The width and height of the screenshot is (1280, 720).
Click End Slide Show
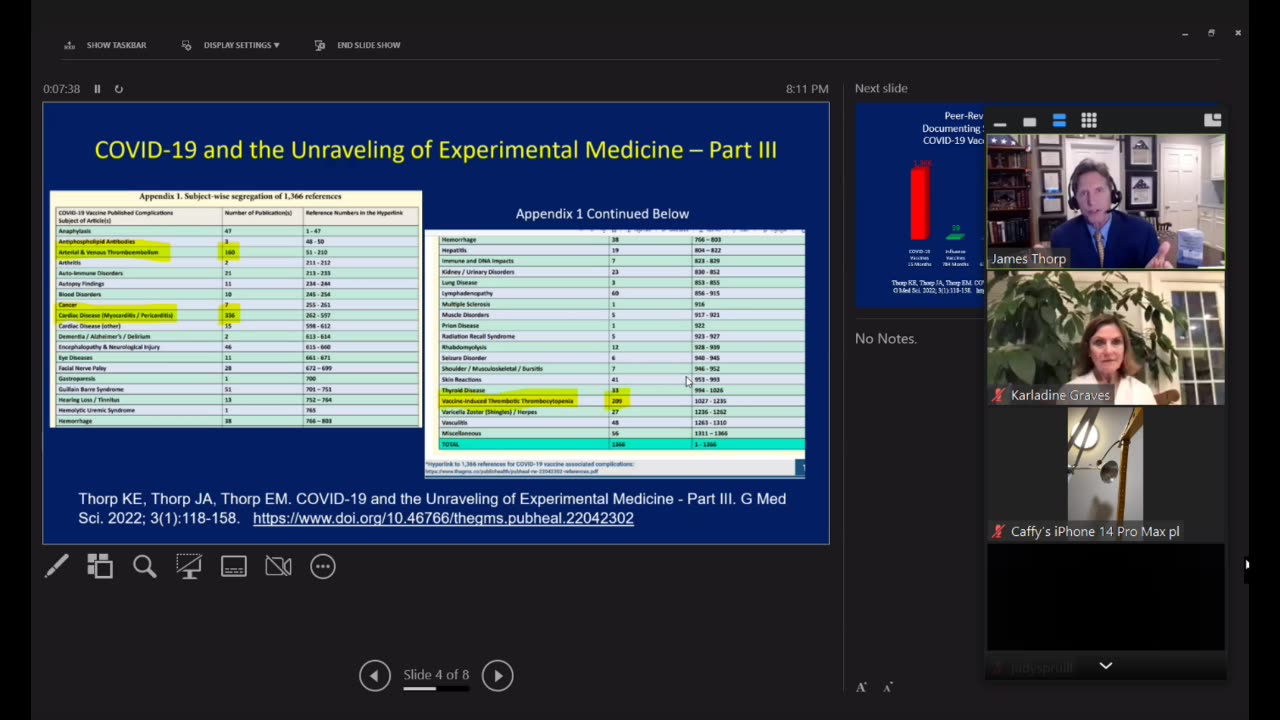pos(357,45)
